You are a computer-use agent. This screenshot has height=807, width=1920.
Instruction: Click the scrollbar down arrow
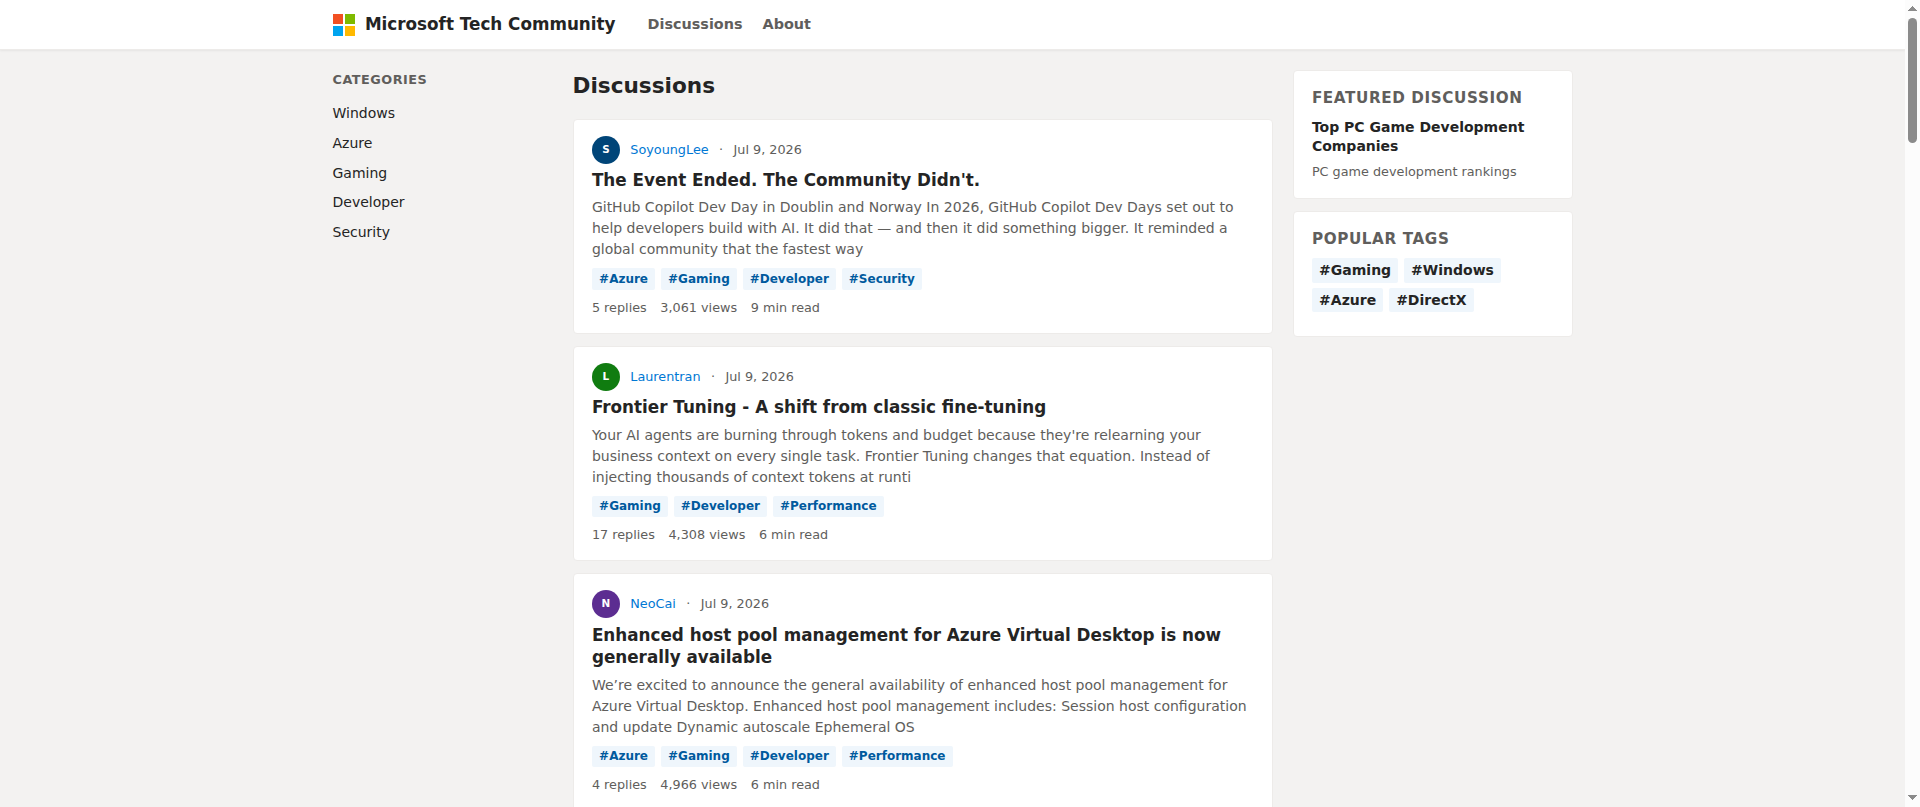click(x=1912, y=799)
